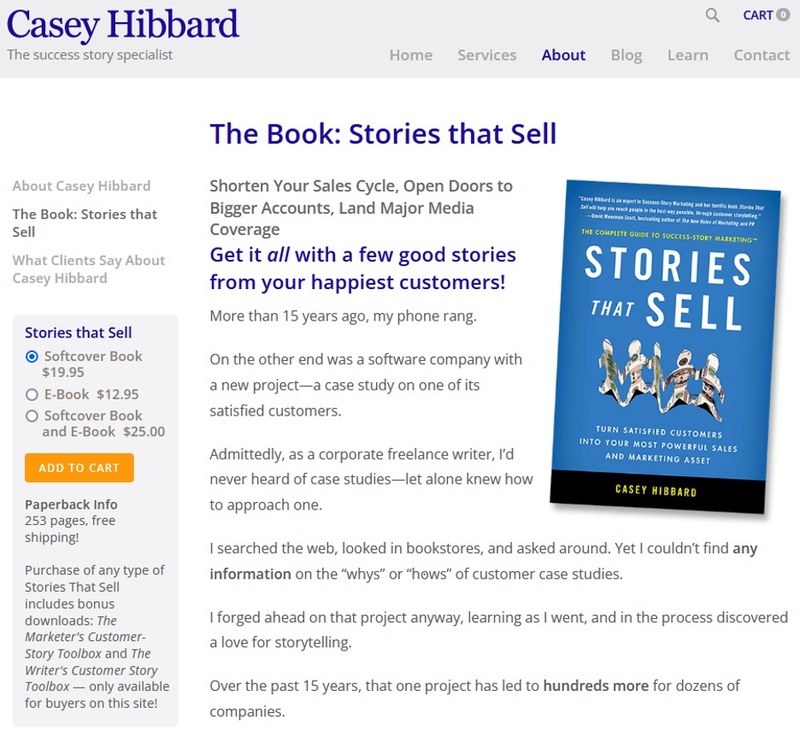Open the Services page from navigation
The image size is (800, 737).
(487, 55)
